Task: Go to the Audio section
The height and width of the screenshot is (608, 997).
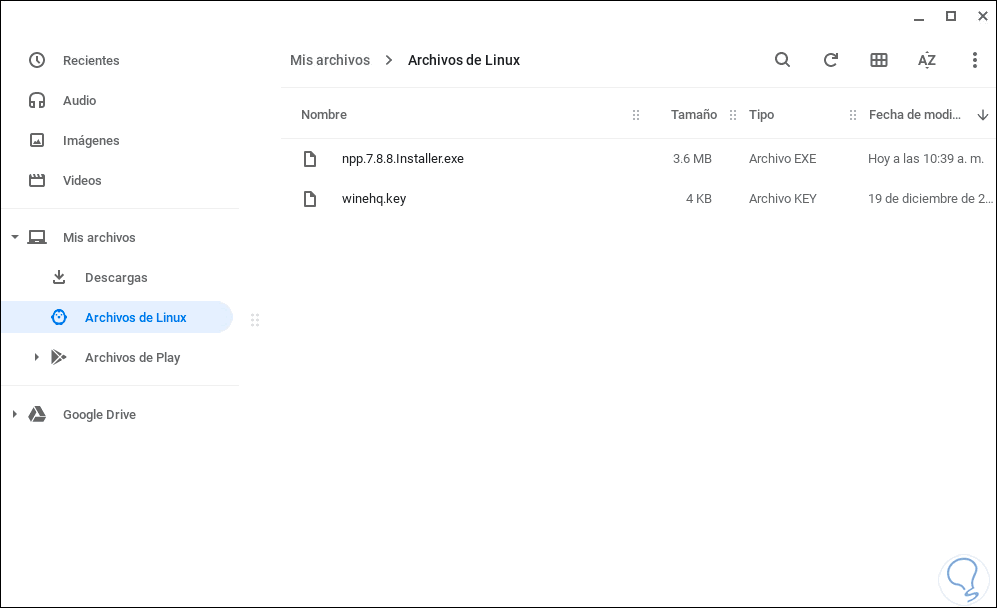Action: tap(79, 100)
